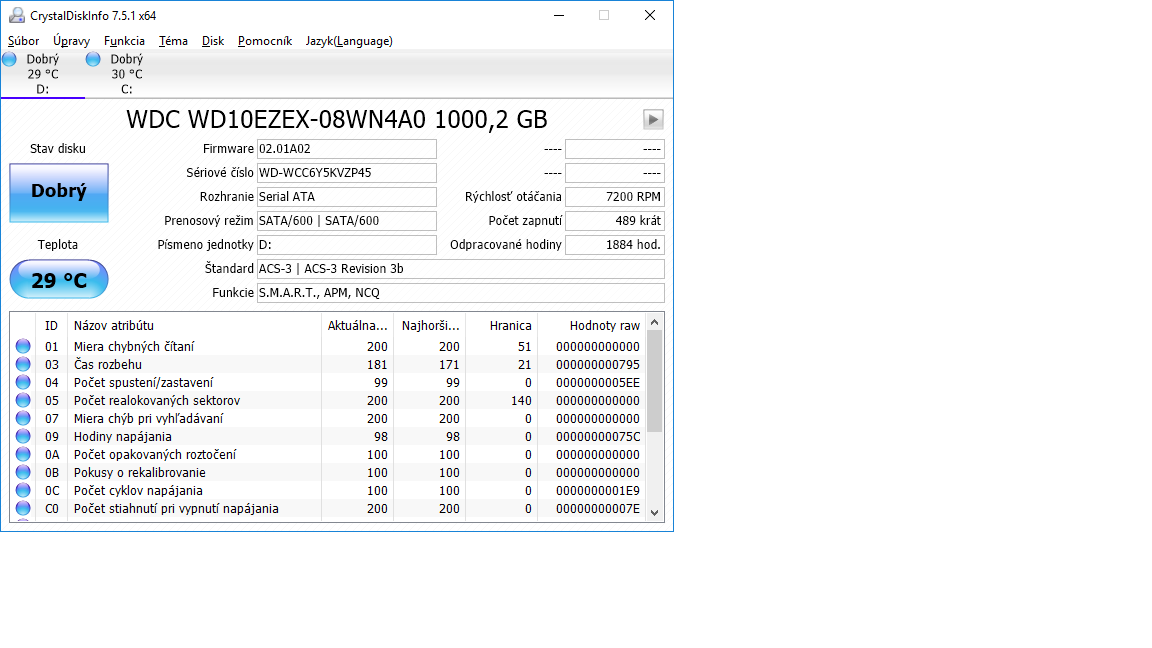Click raw value 000000000795
The image size is (1152, 648).
598,364
